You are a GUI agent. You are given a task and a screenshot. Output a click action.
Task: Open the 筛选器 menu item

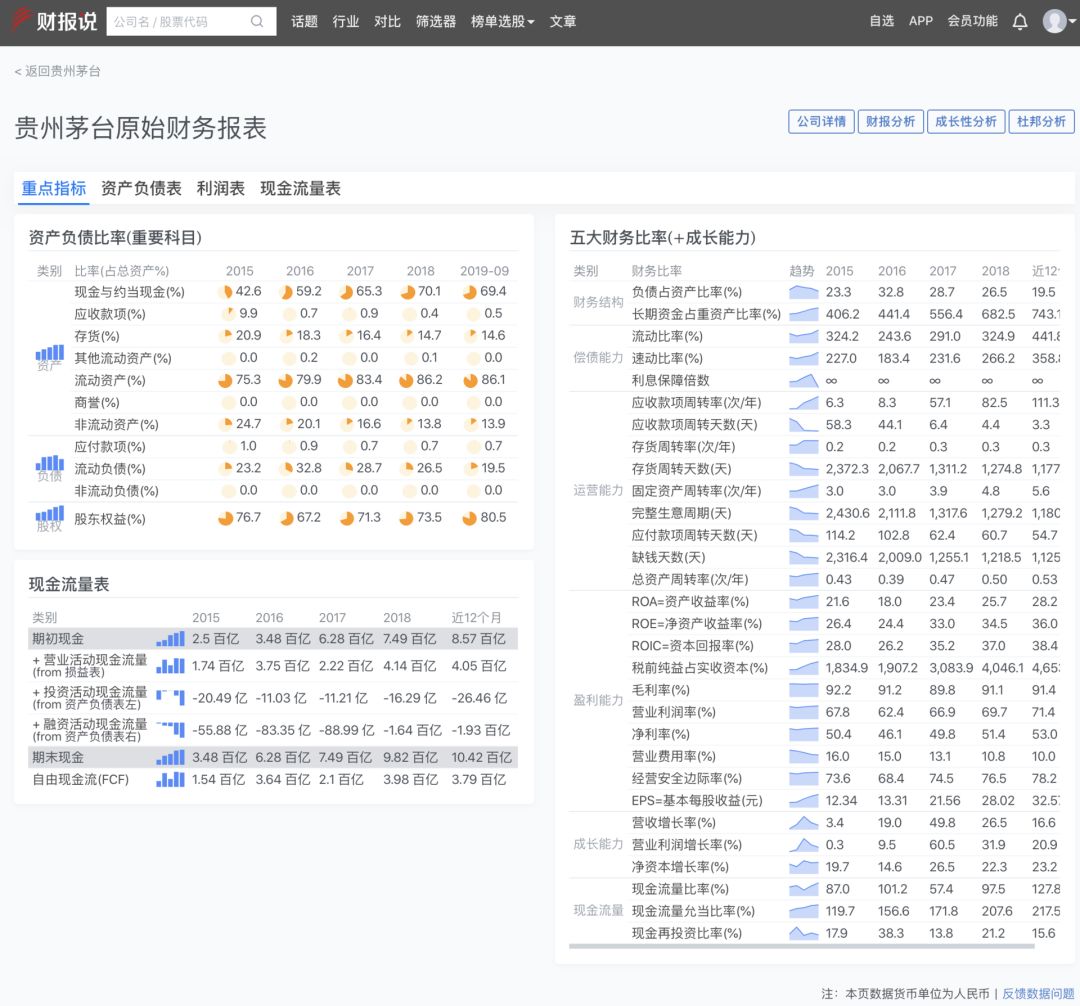tap(435, 21)
